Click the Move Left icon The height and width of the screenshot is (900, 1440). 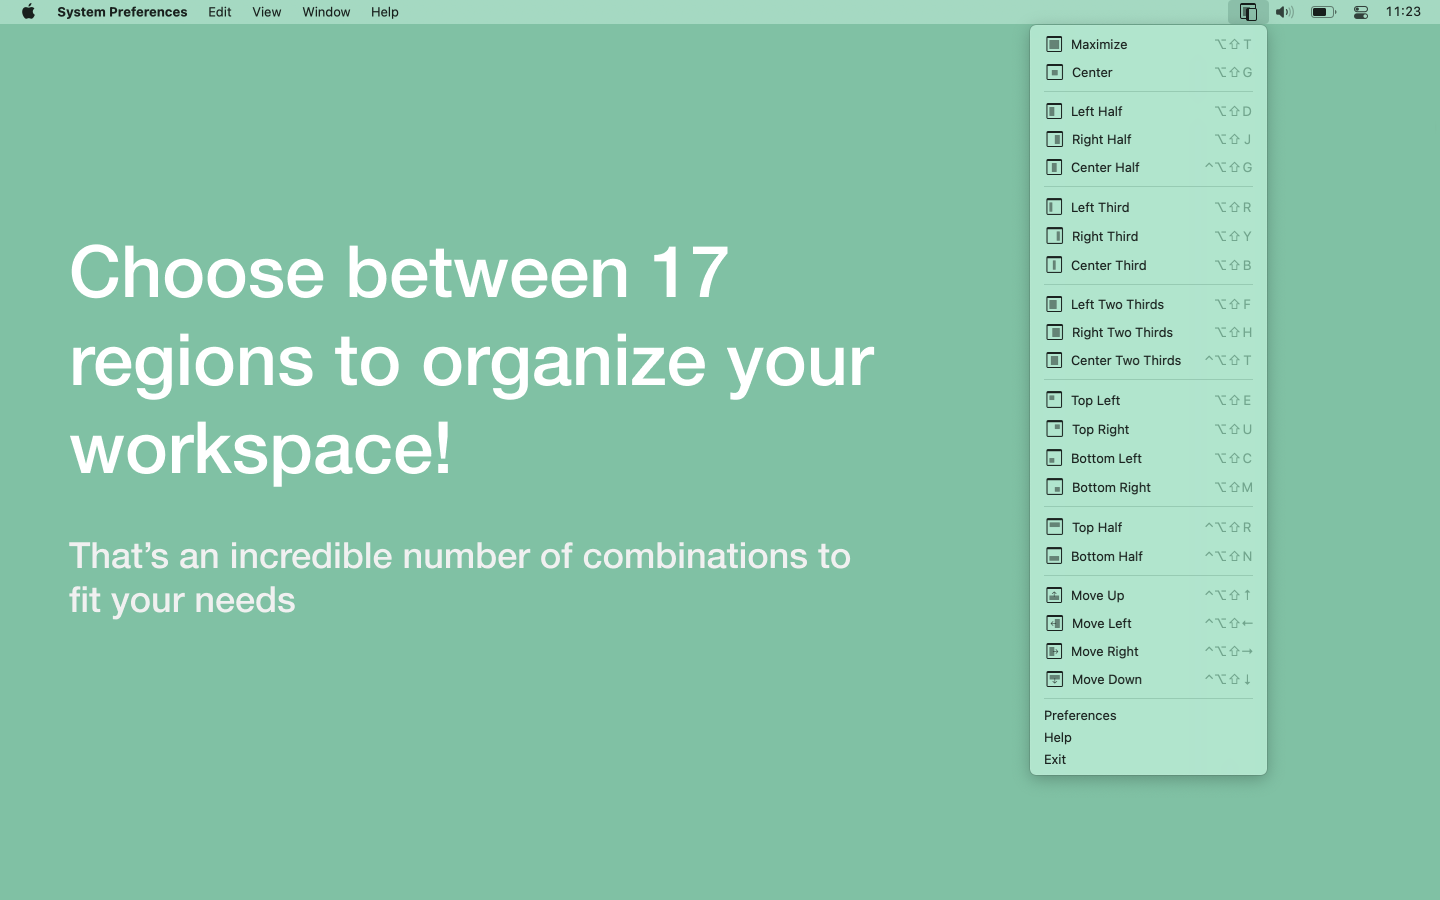(x=1054, y=623)
